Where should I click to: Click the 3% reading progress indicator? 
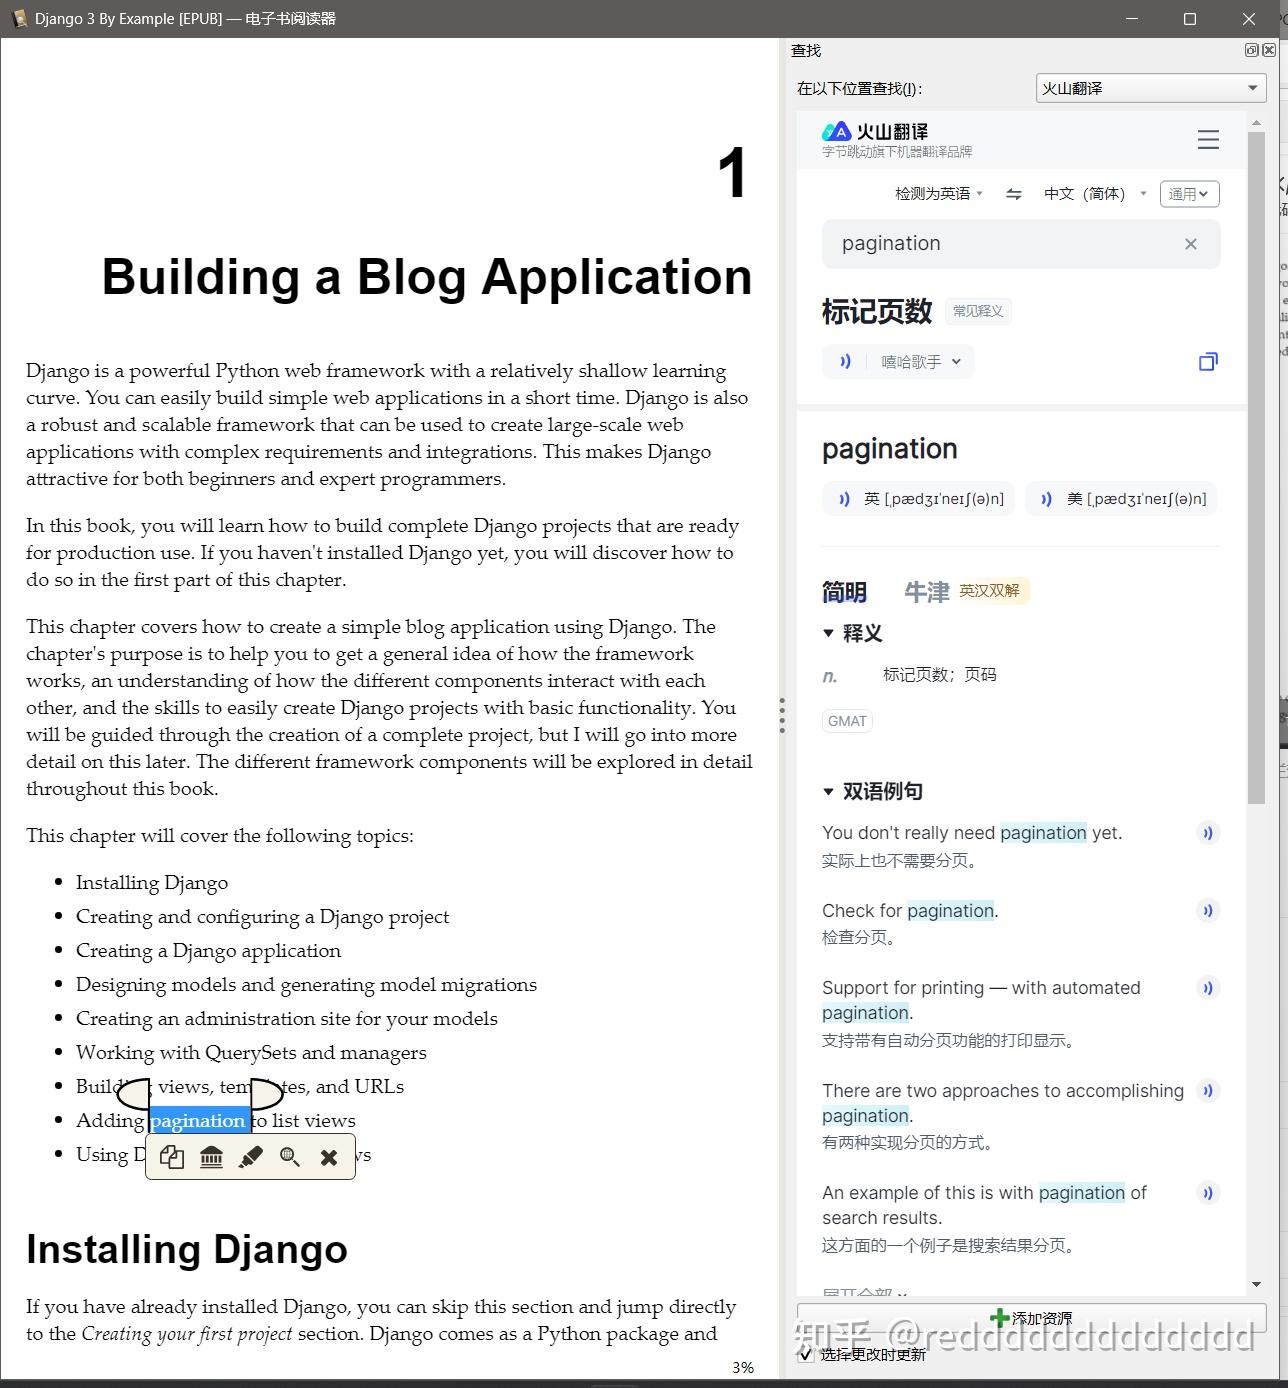point(743,1367)
